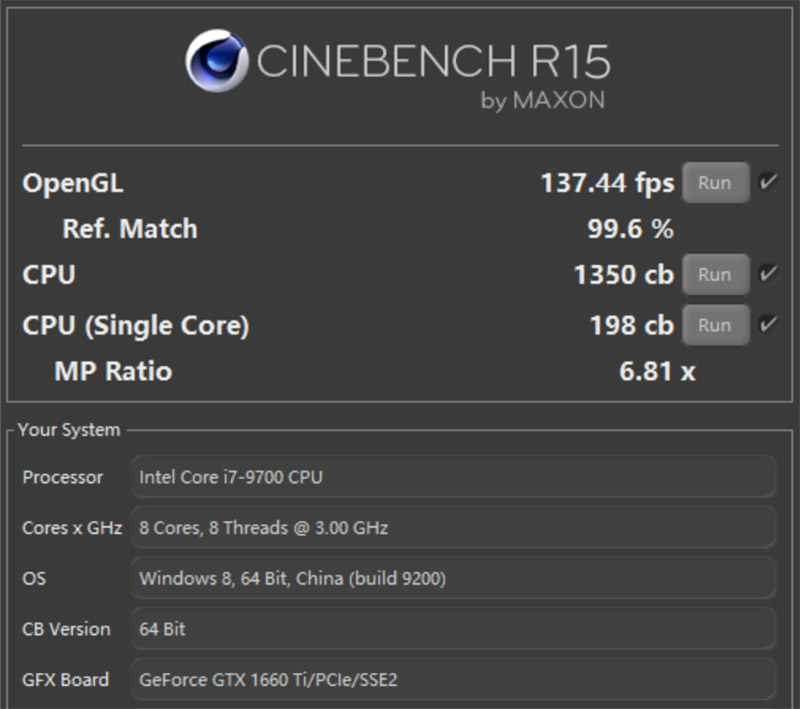Select the Ref. Match value 99.6 %

[x=631, y=229]
